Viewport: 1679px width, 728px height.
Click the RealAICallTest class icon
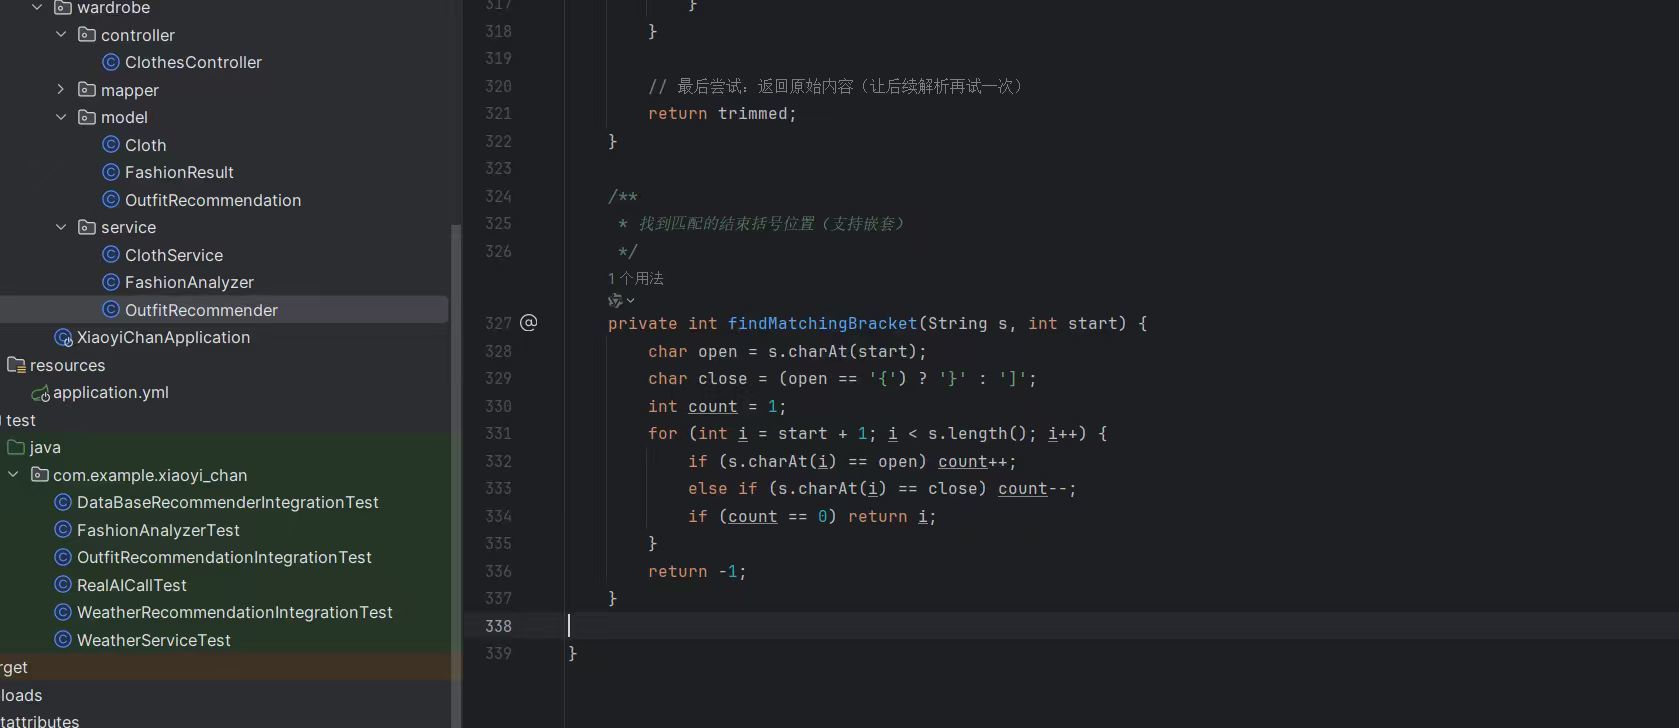63,585
